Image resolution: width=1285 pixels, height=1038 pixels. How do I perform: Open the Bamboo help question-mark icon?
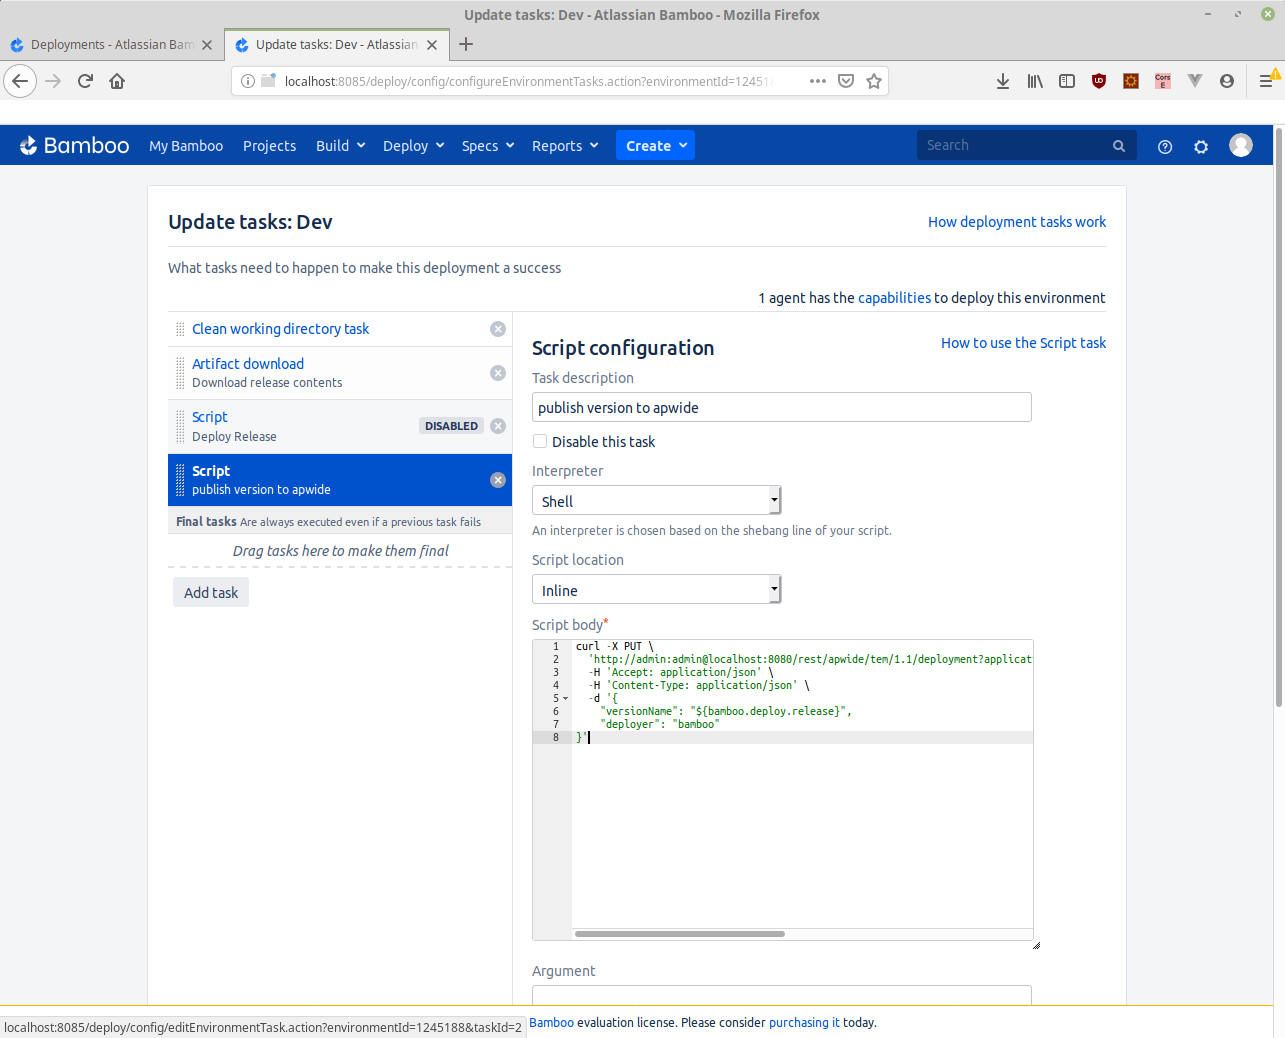pyautogui.click(x=1165, y=146)
